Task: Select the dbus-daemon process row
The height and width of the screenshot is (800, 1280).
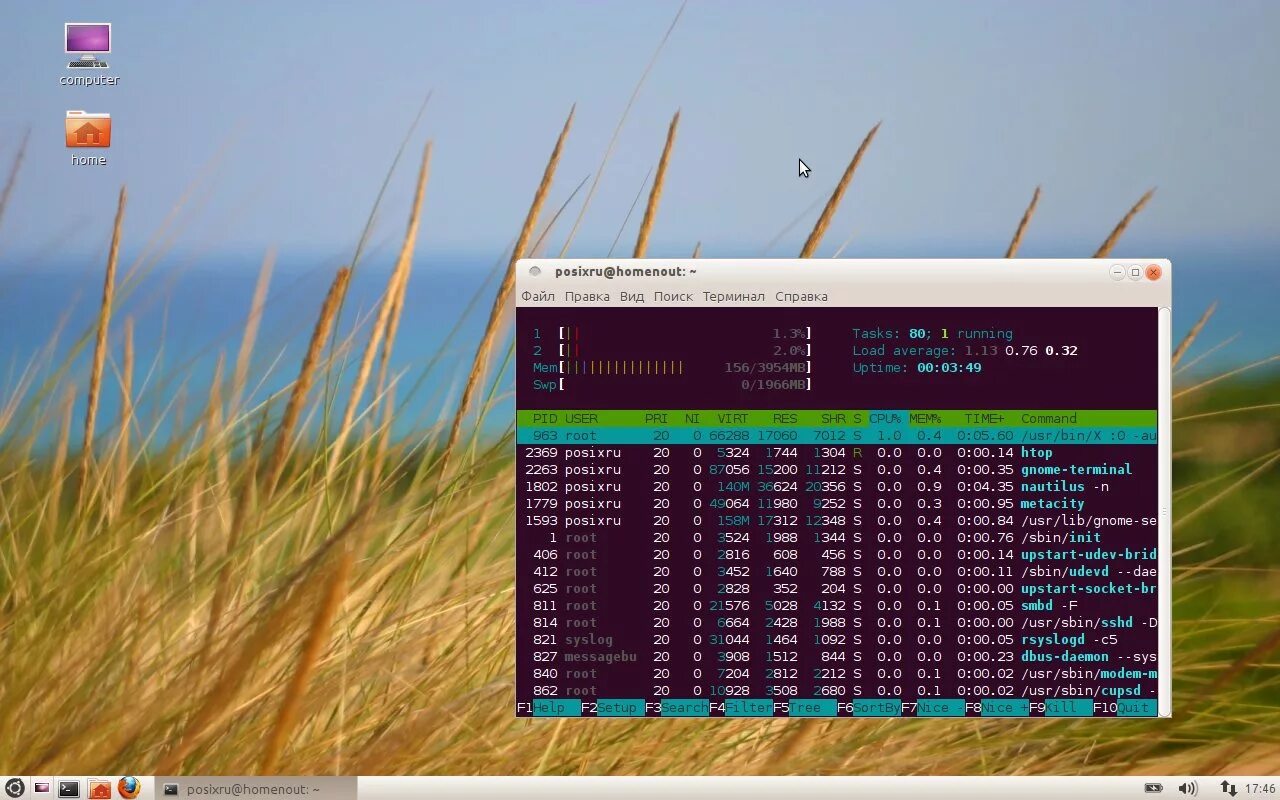Action: click(837, 657)
